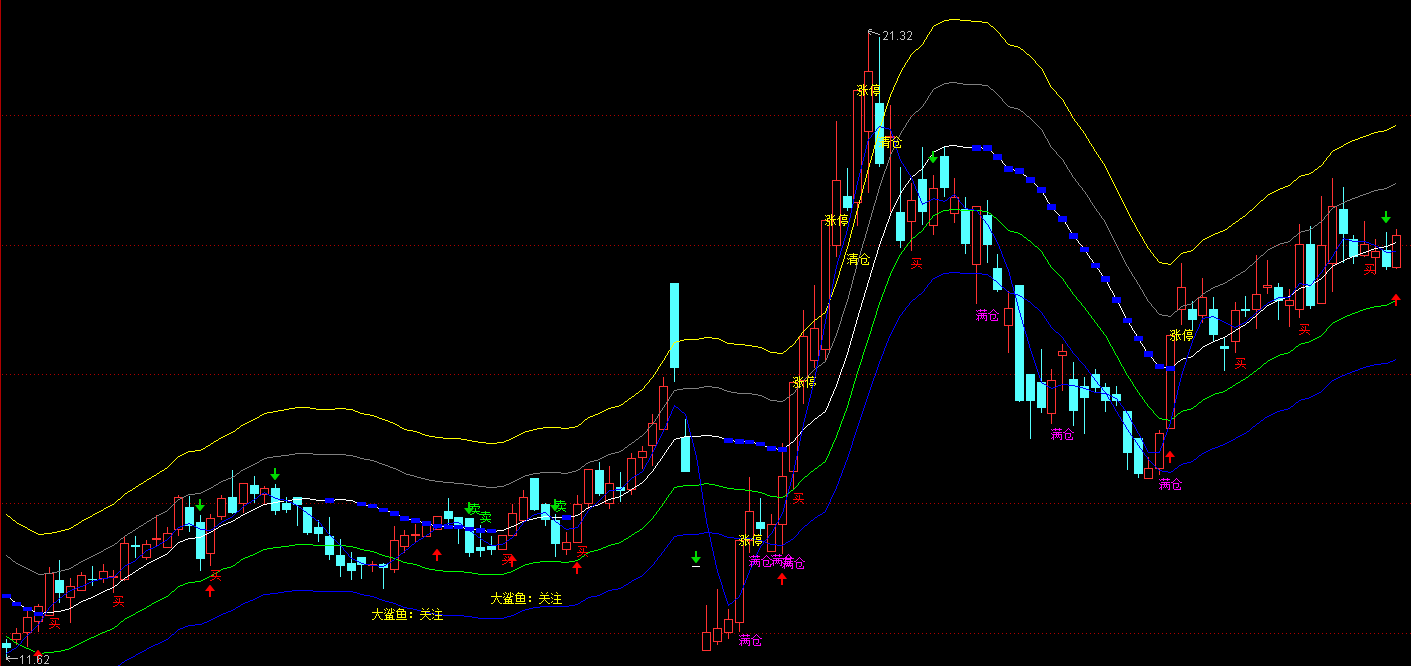
Task: Click the rightmost 大鲨鱼: 关注 label
Action: (526, 598)
